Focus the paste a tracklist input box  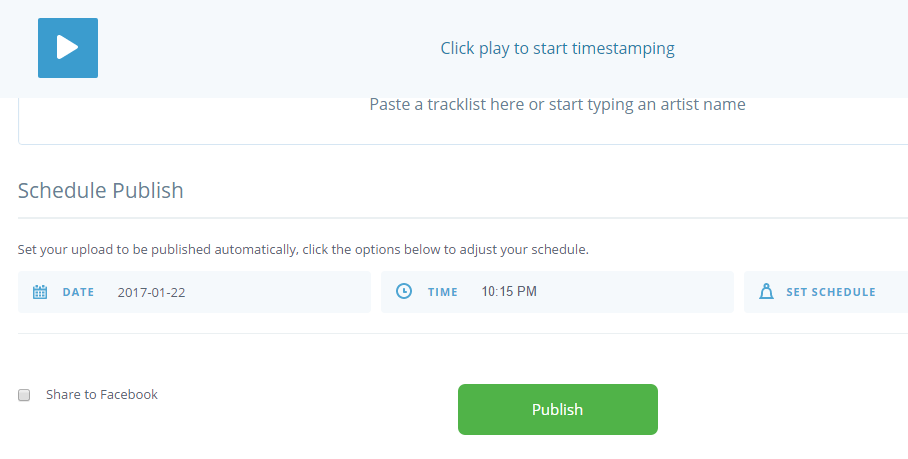pos(463,120)
